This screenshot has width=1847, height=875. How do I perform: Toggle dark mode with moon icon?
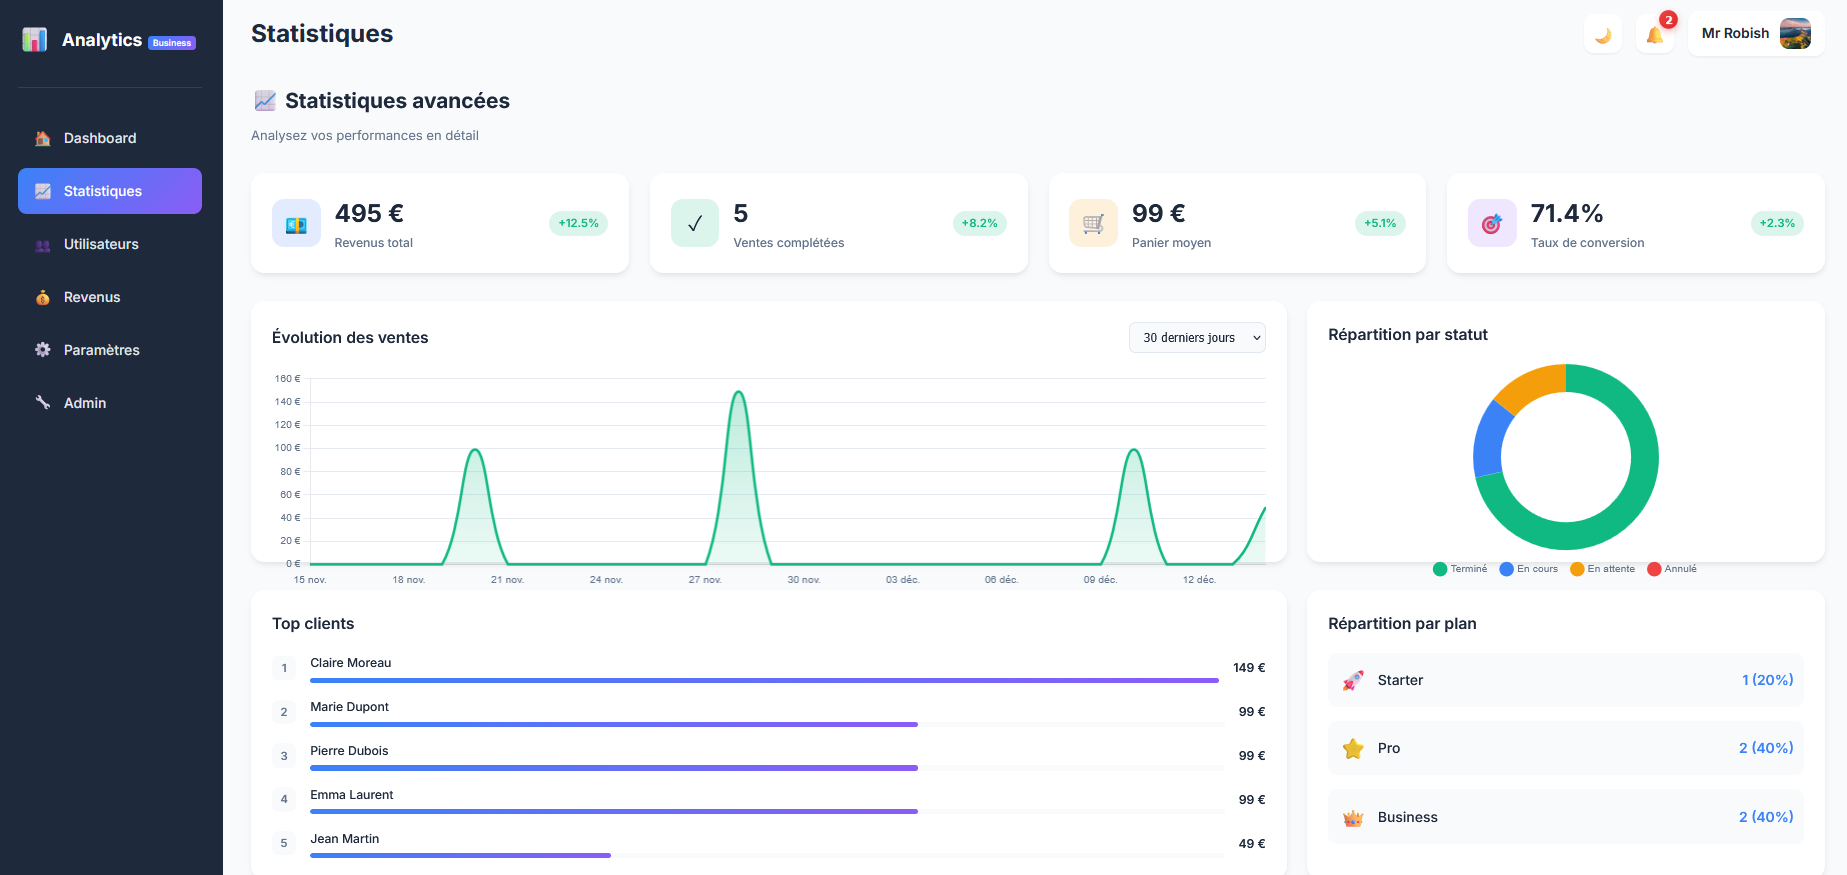pyautogui.click(x=1603, y=34)
